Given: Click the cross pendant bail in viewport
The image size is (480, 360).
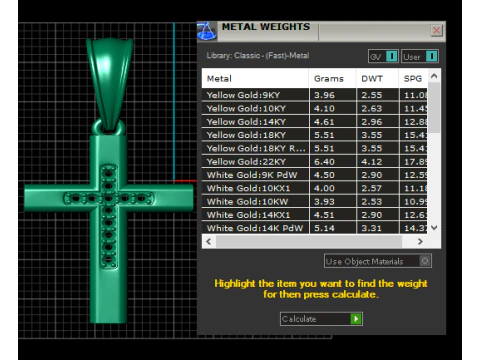Looking at the screenshot, I should coord(109,83).
